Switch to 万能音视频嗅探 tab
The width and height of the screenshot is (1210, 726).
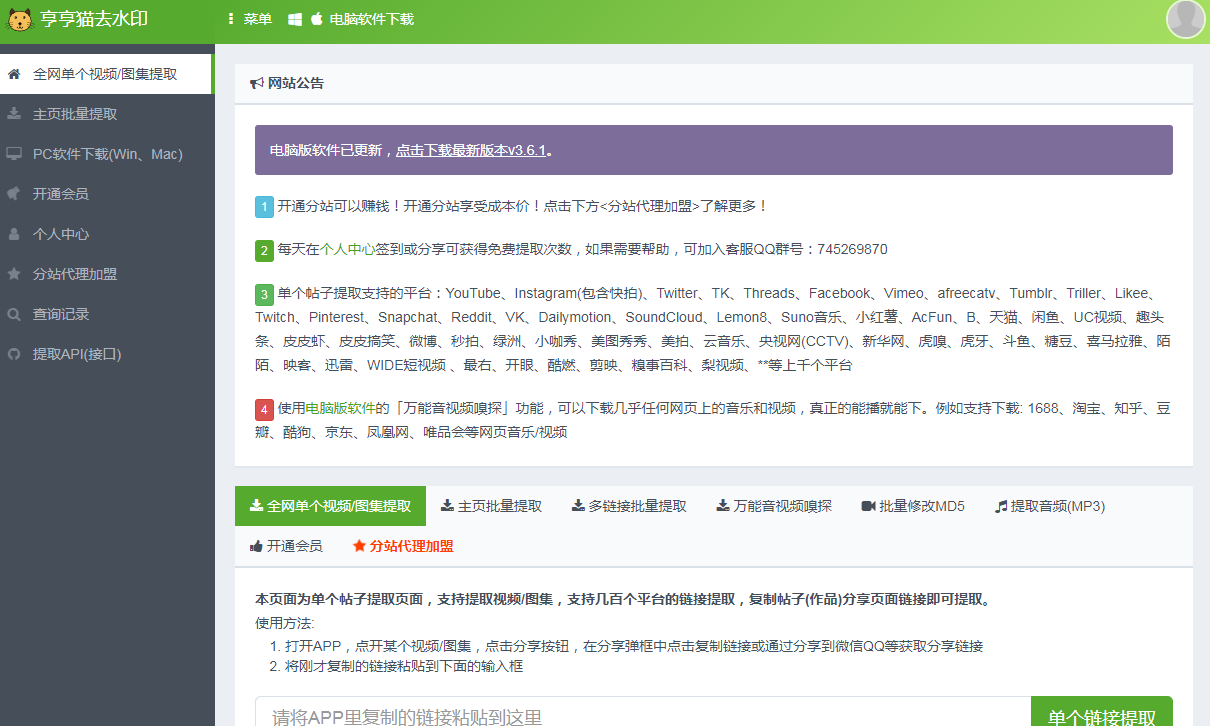[x=773, y=506]
